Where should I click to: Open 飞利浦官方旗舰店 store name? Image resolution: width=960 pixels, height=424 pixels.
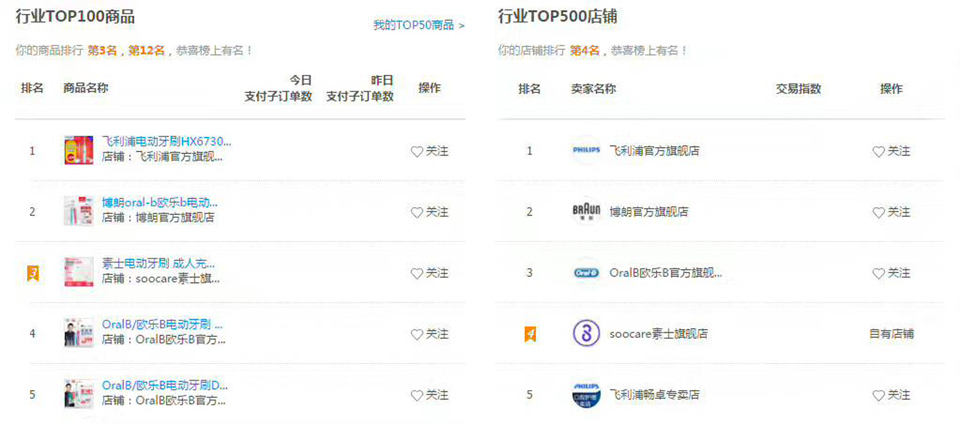pos(654,151)
